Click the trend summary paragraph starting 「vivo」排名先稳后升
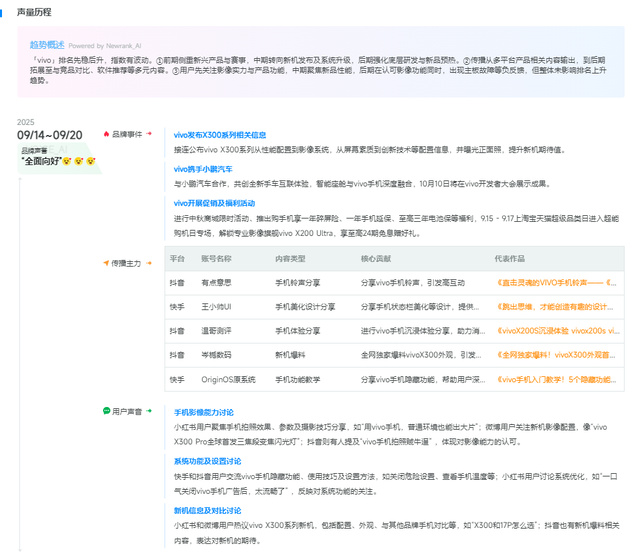 tap(318, 70)
